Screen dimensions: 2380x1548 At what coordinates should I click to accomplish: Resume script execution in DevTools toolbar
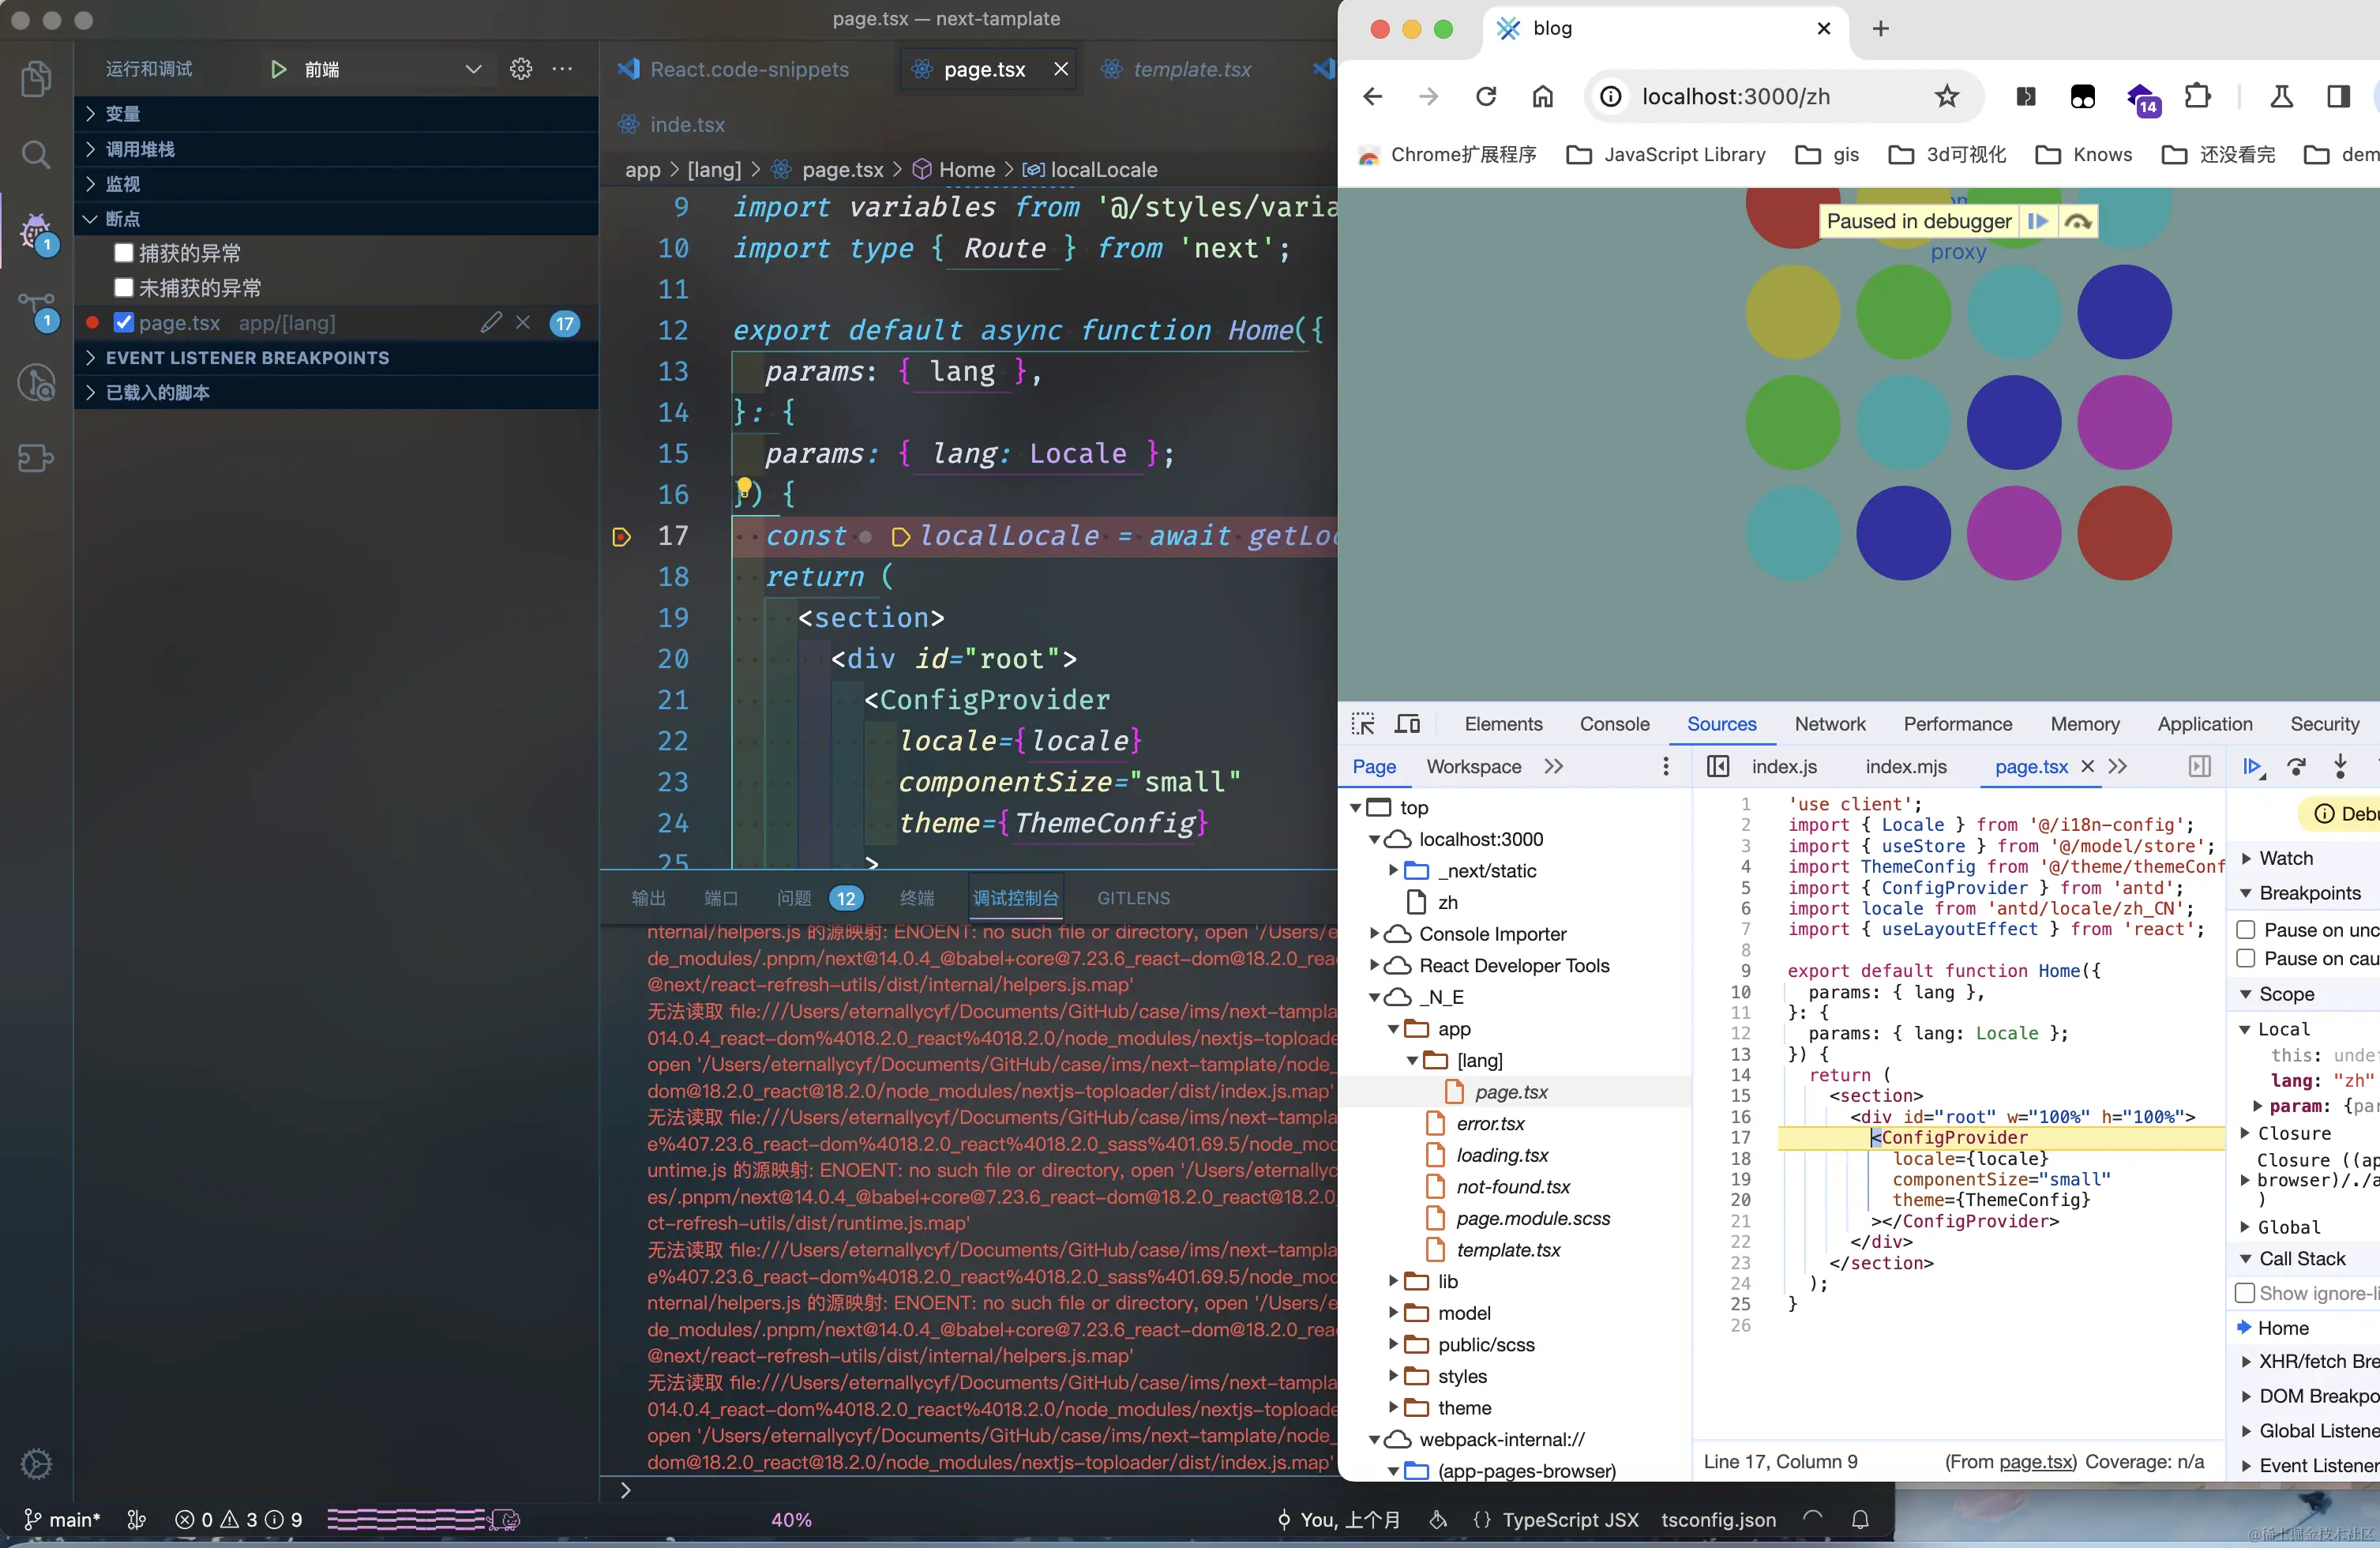click(2251, 767)
